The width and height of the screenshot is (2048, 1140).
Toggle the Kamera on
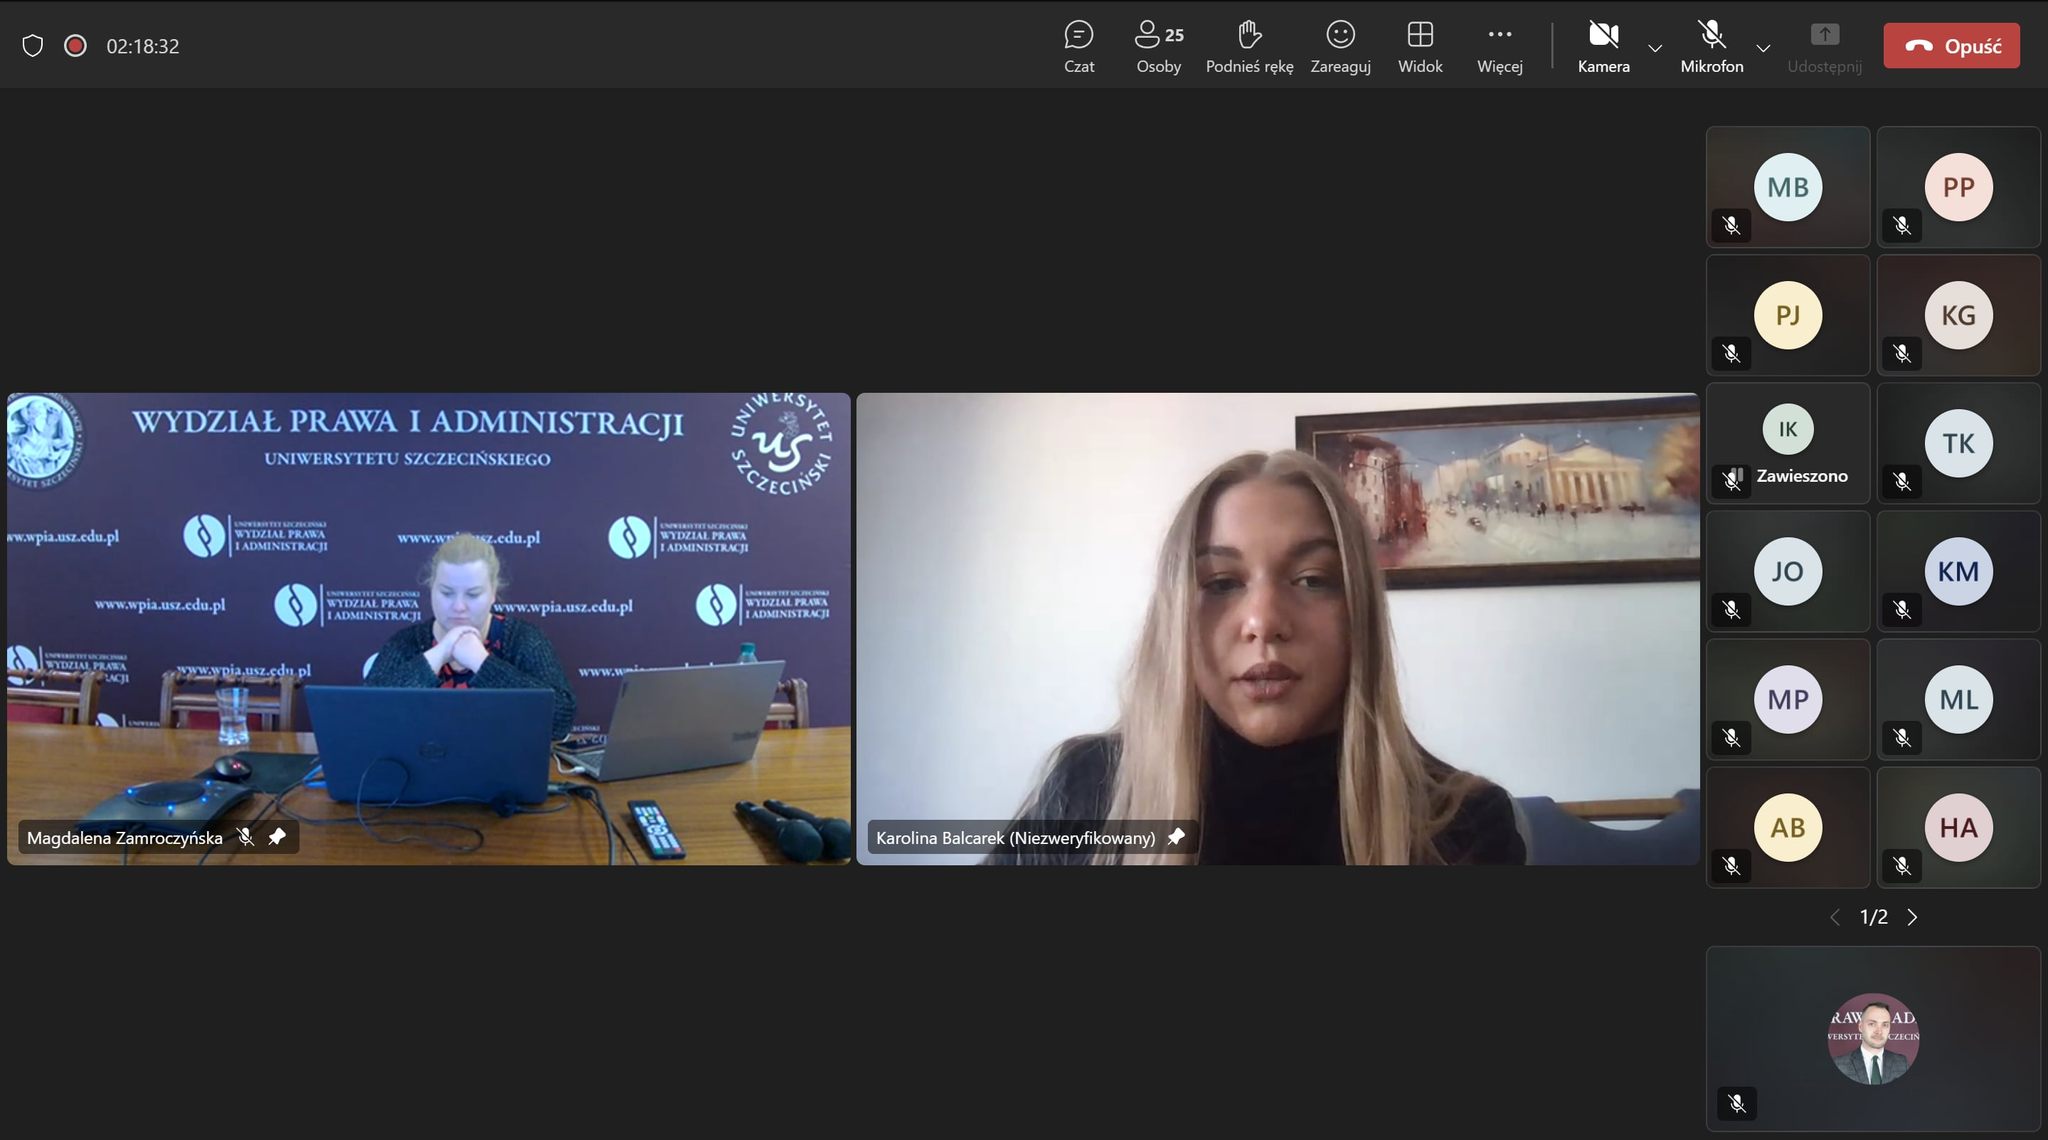(1603, 46)
